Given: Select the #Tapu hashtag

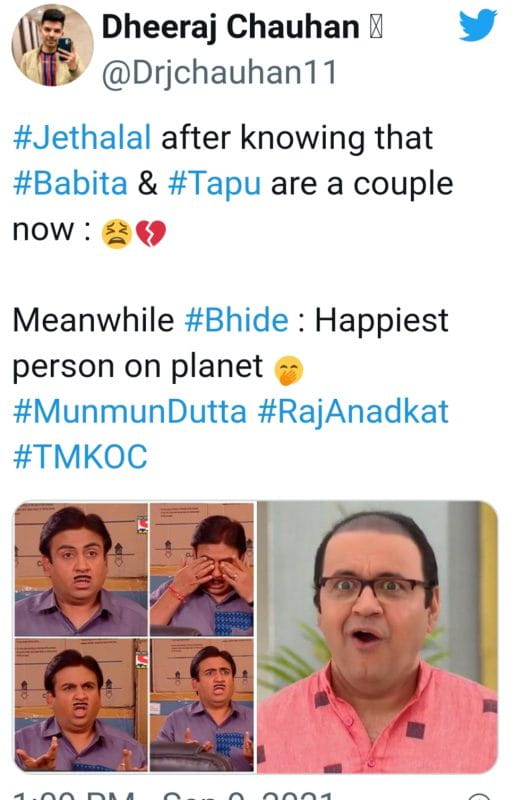Looking at the screenshot, I should tap(215, 184).
